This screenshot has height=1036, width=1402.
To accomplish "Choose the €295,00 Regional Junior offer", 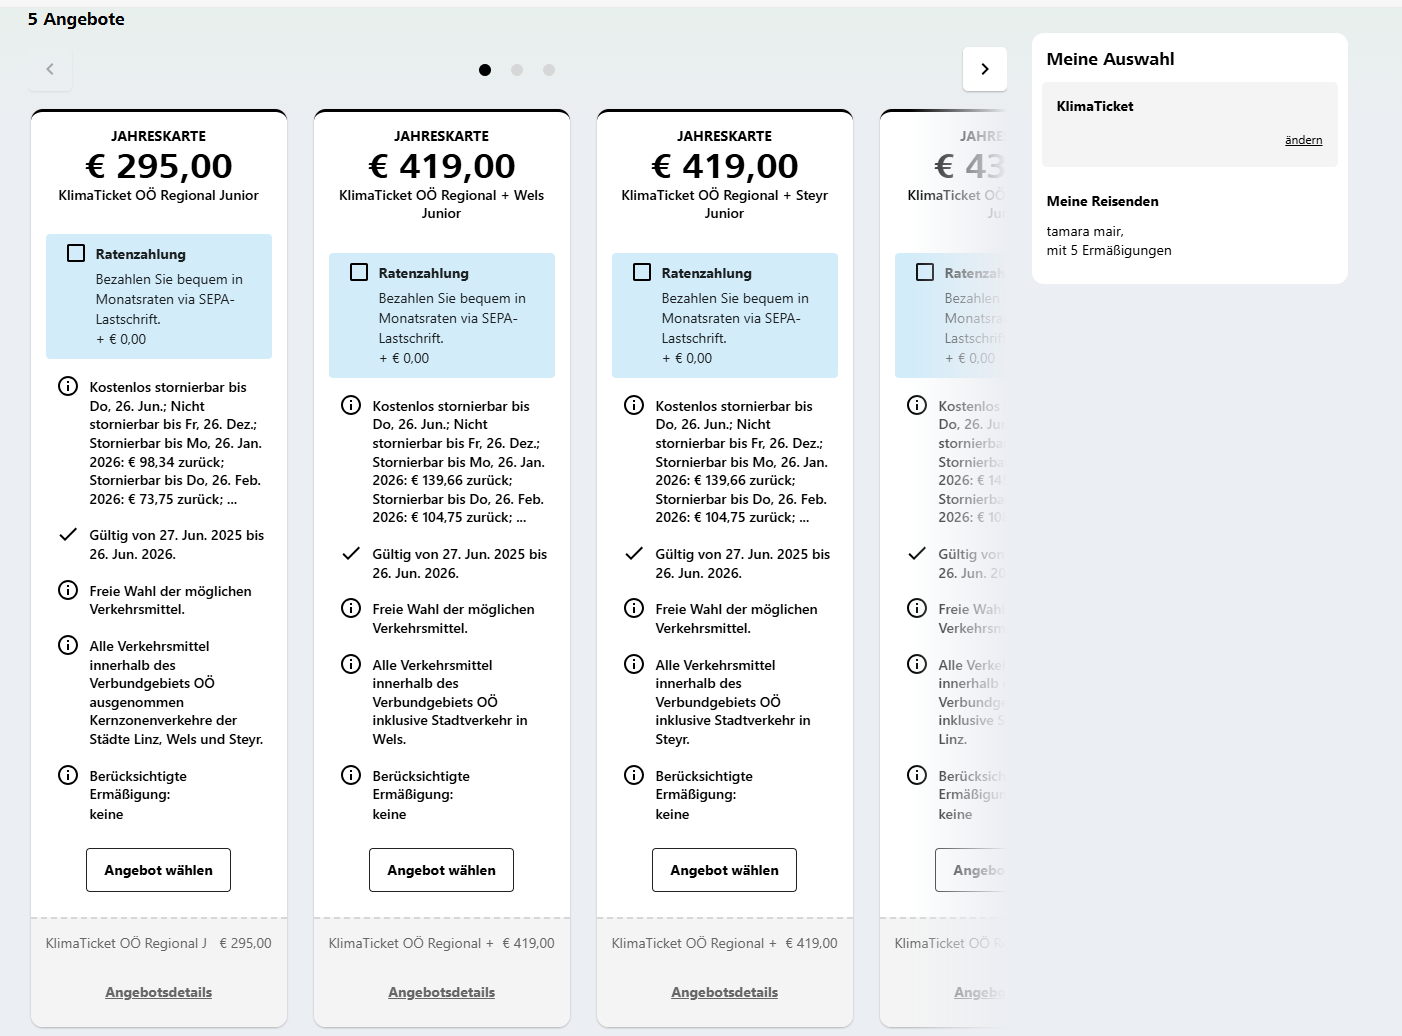I will (x=158, y=870).
